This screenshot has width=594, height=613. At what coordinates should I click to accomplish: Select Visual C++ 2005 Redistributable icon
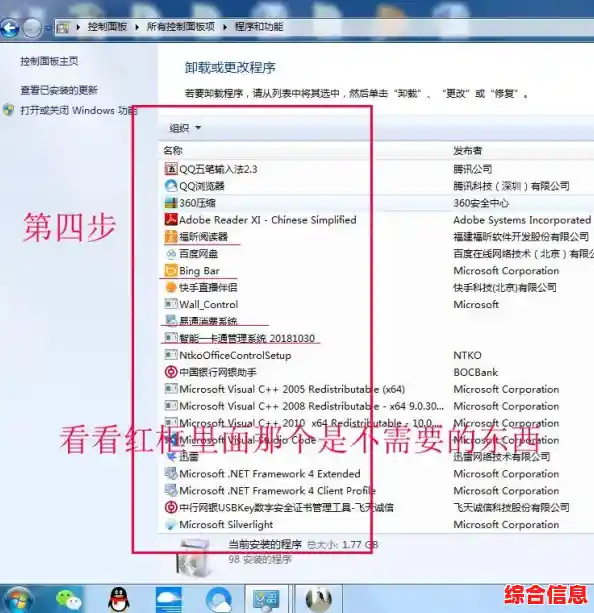coord(170,389)
